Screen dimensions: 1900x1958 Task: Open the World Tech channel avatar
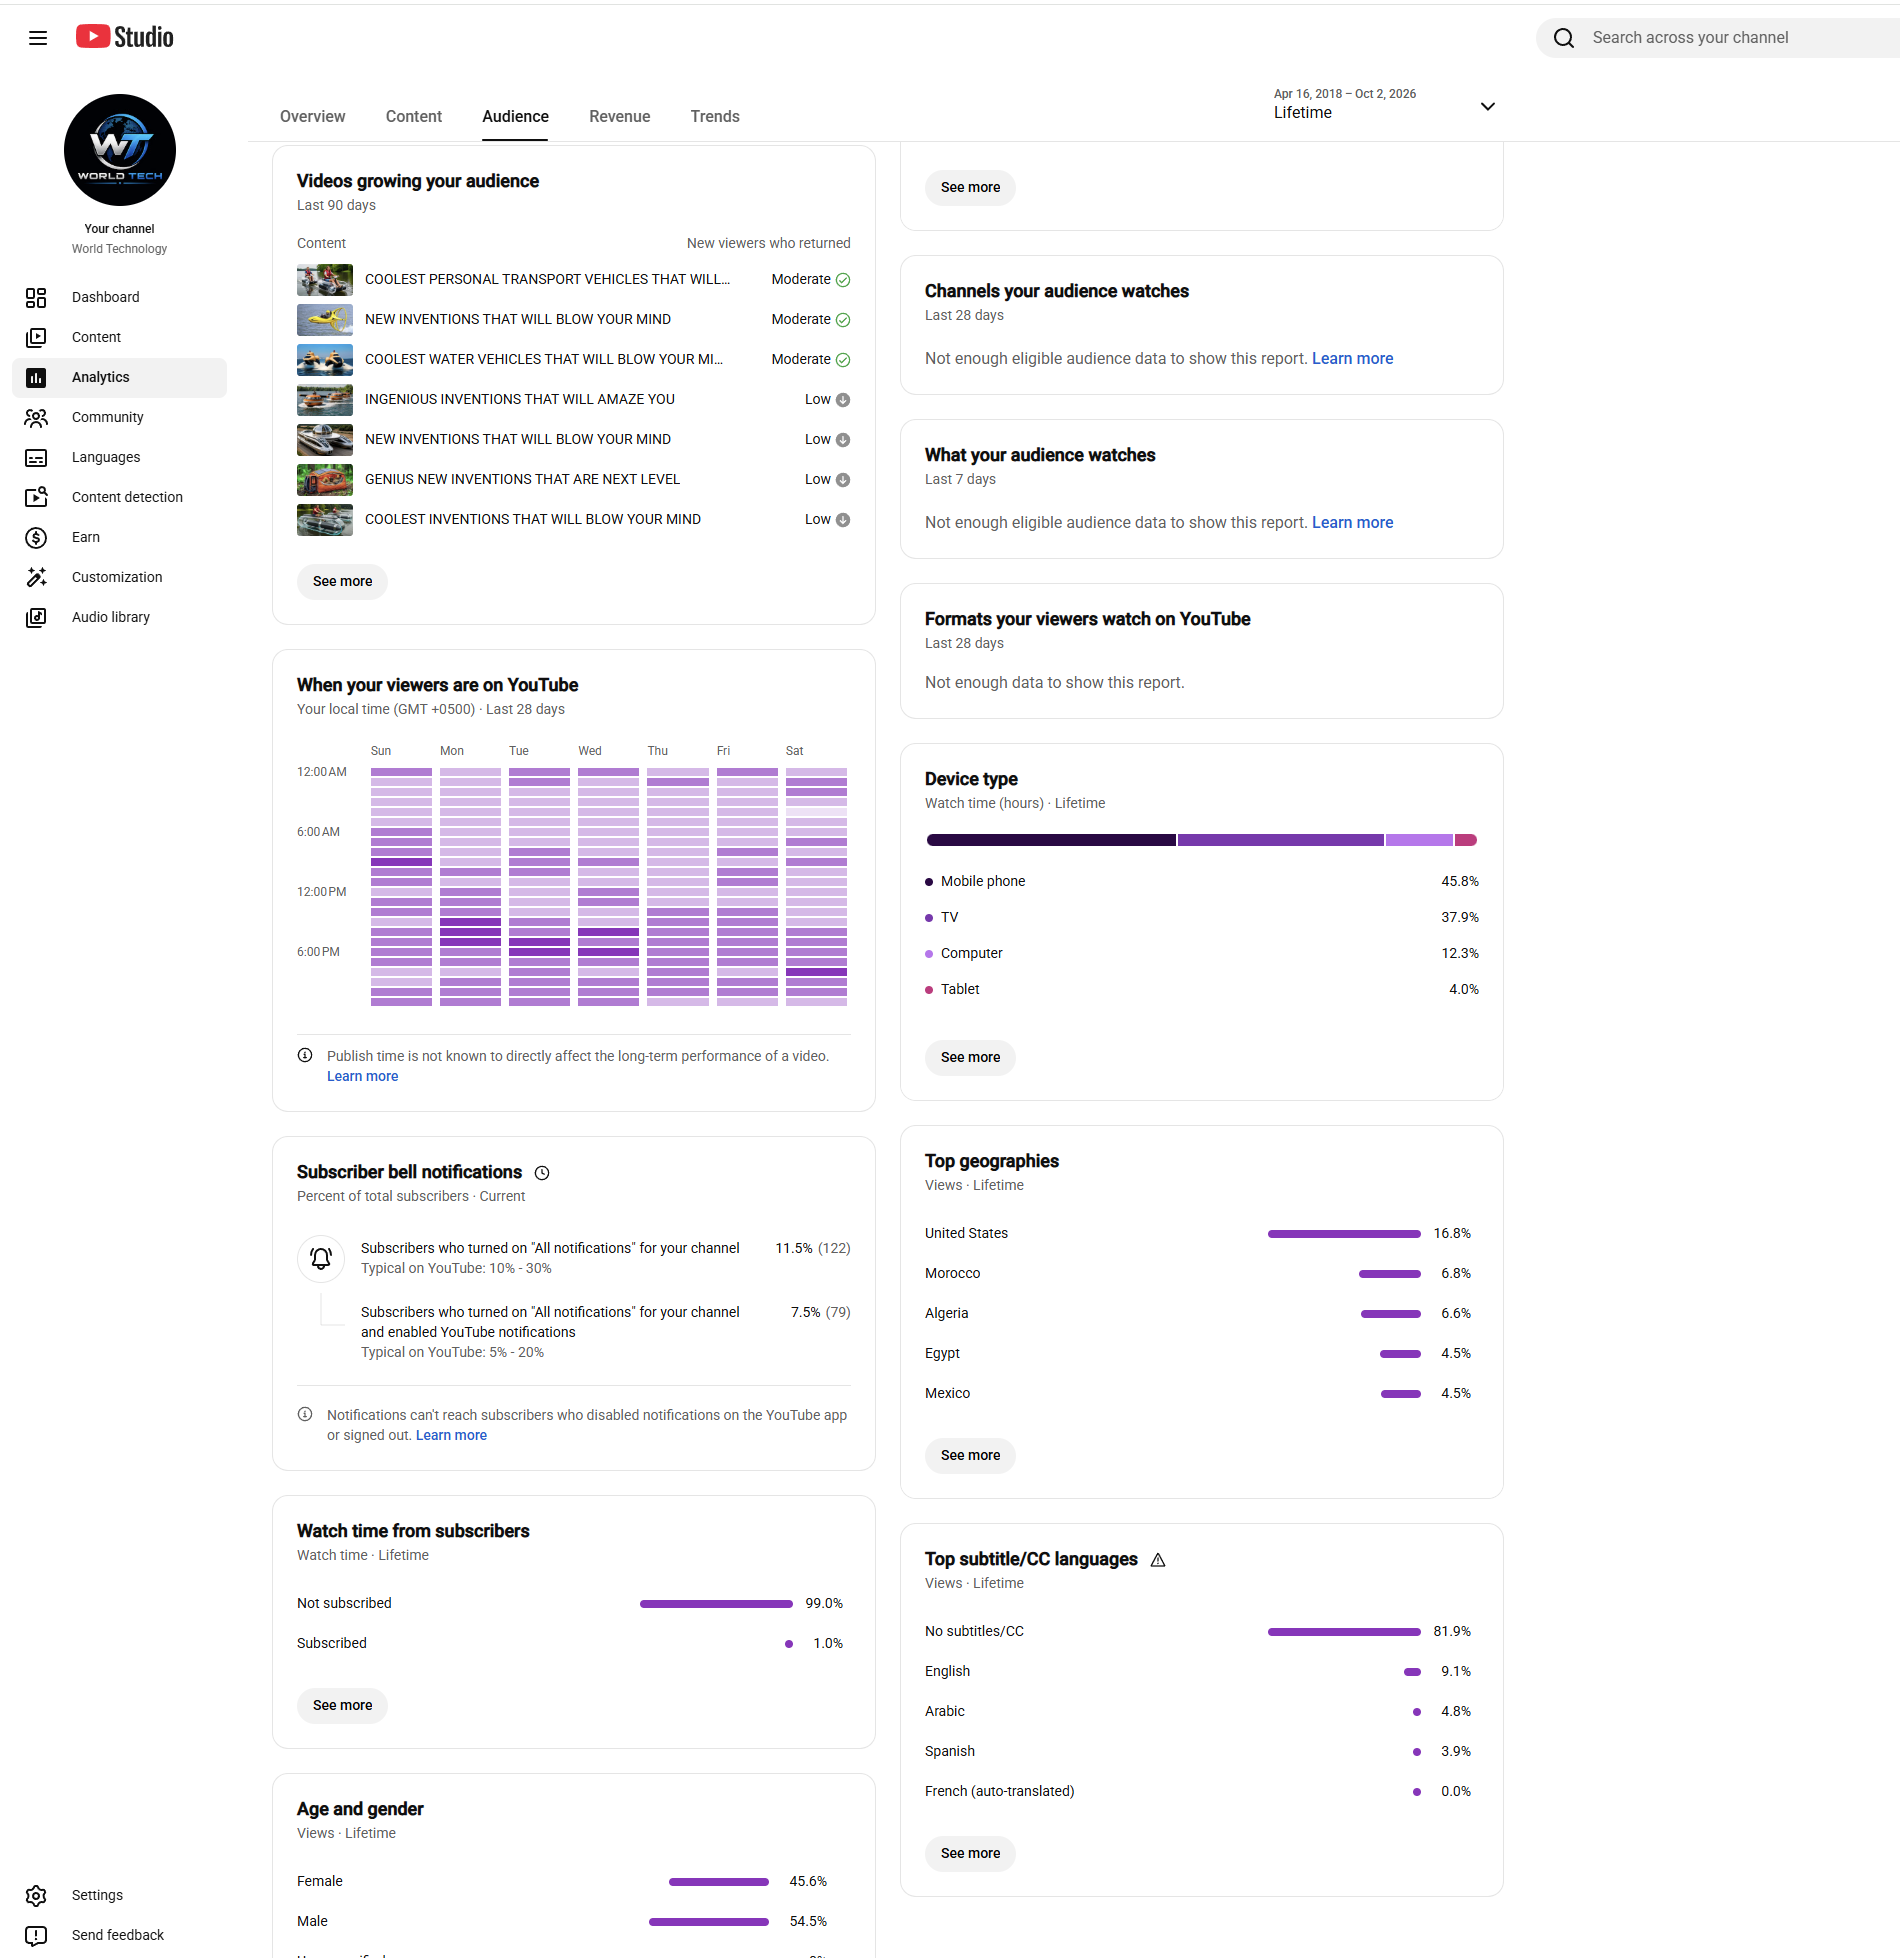coord(120,150)
